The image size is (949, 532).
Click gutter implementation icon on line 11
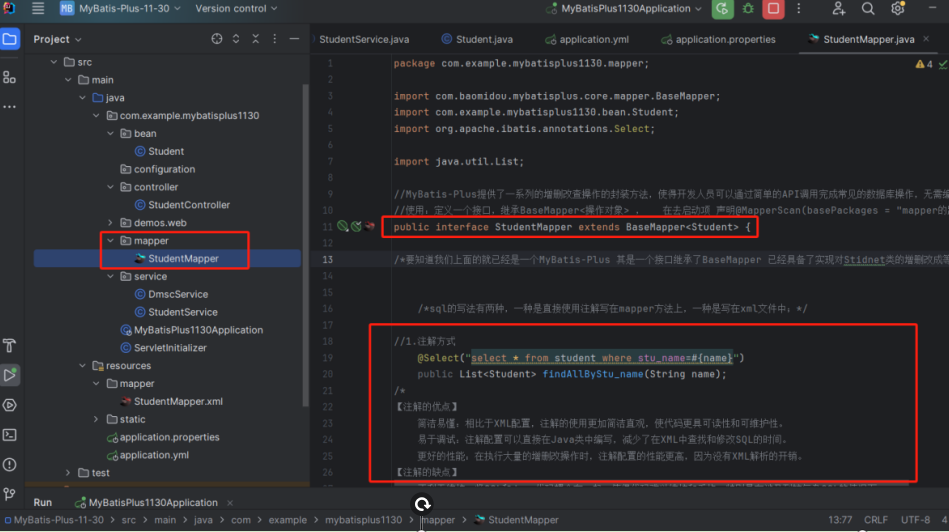pyautogui.click(x=343, y=226)
